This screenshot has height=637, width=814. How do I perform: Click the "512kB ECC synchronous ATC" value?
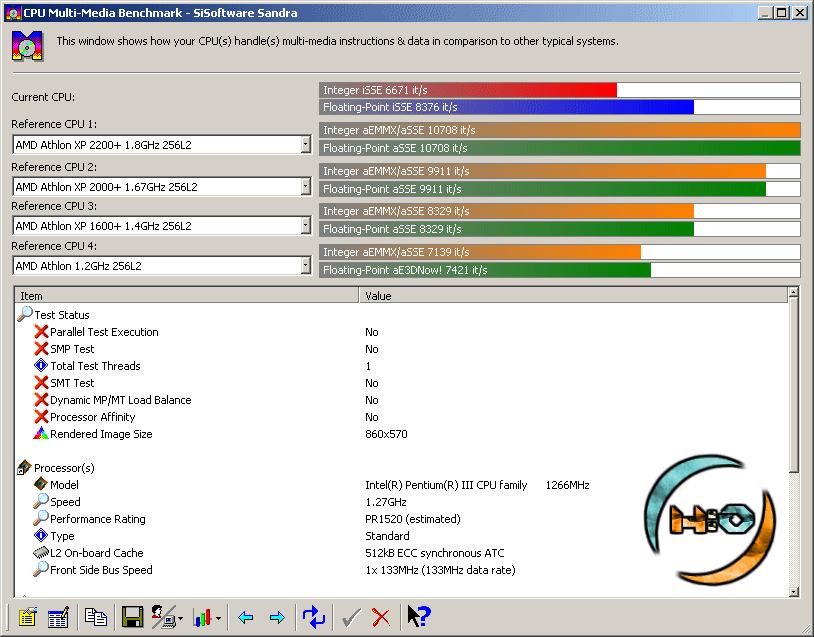[x=435, y=553]
